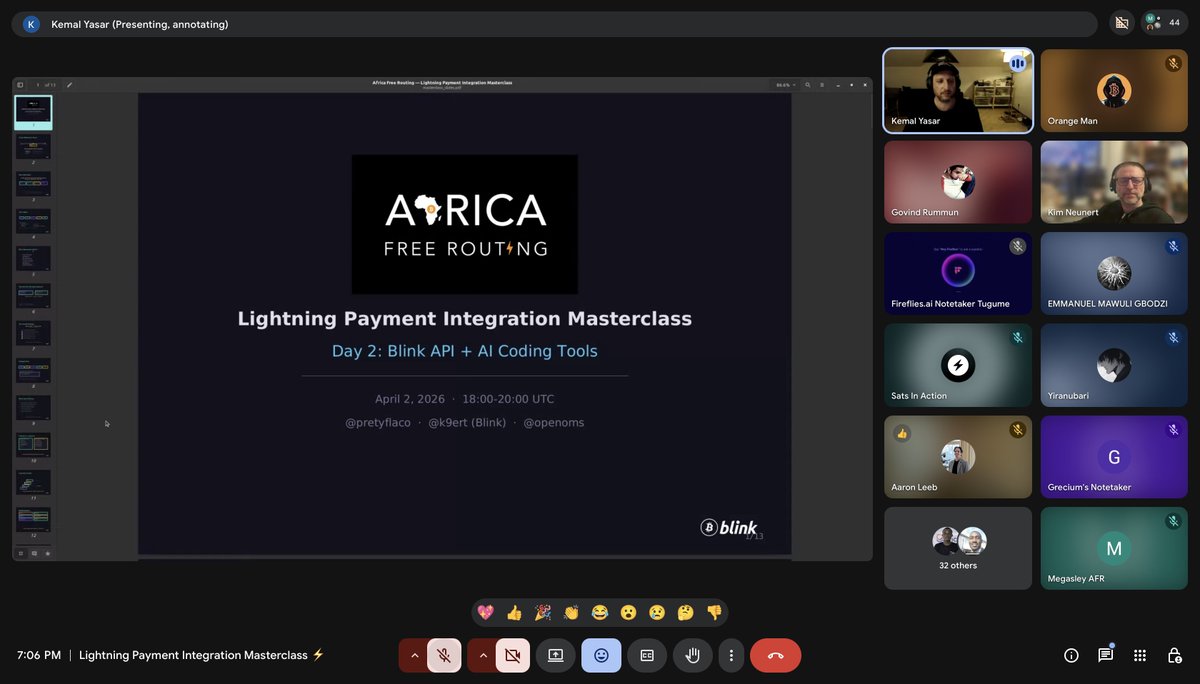Select Yiranubari participant tile
The width and height of the screenshot is (1200, 684).
(1114, 366)
